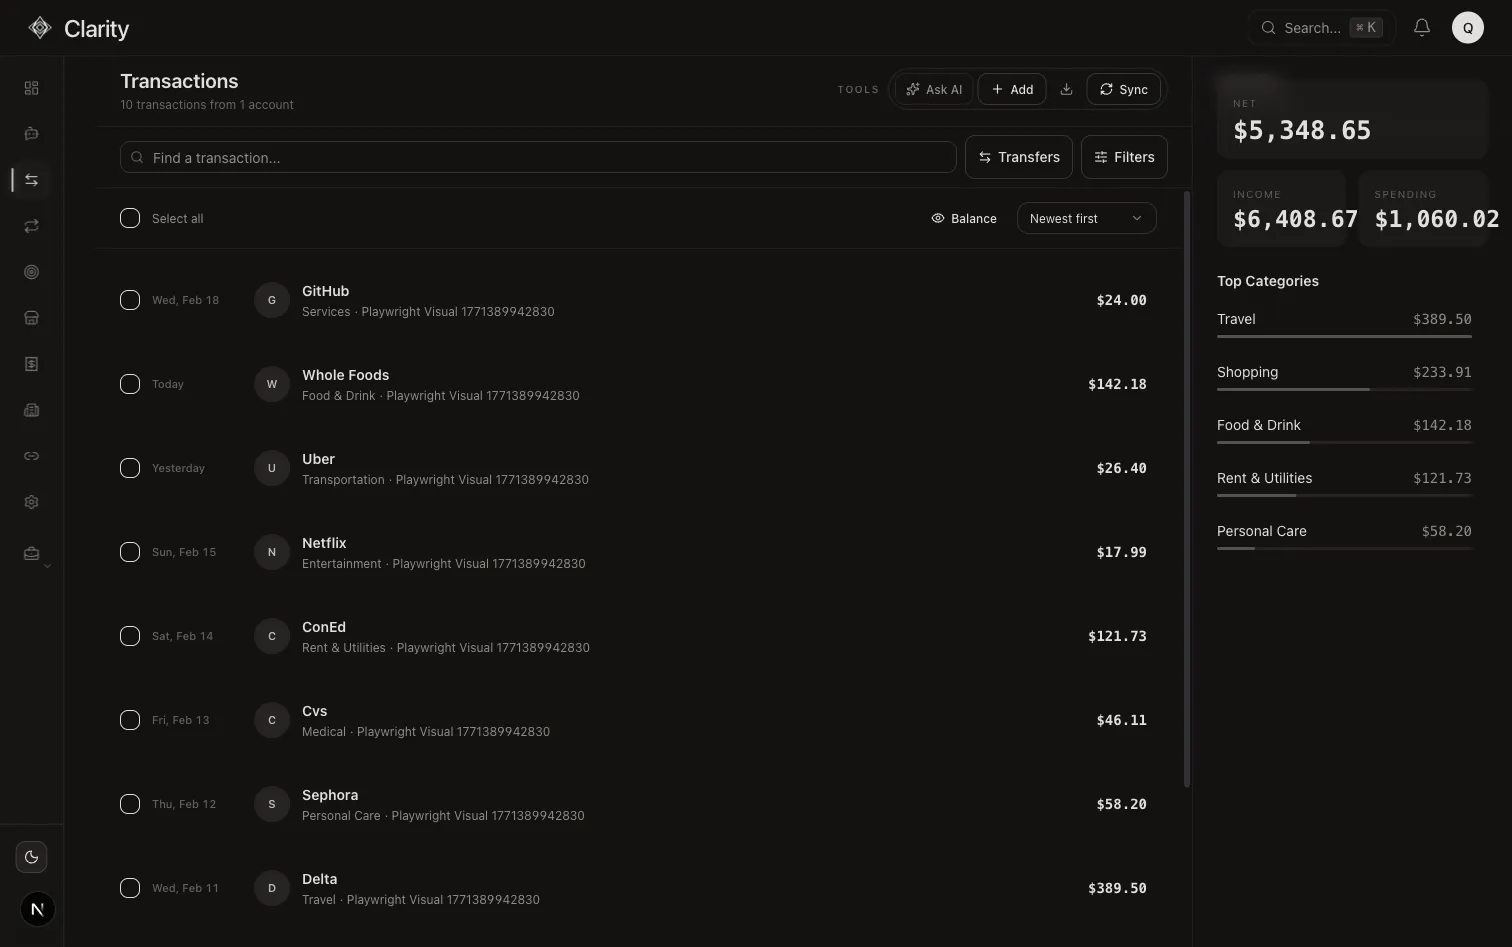Image resolution: width=1512 pixels, height=947 pixels.
Task: Open the Filters panel
Action: pos(1124,157)
